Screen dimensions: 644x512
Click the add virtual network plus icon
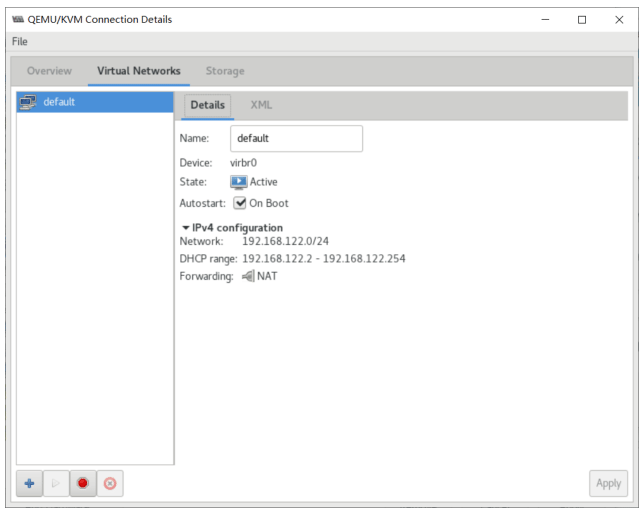(29, 483)
